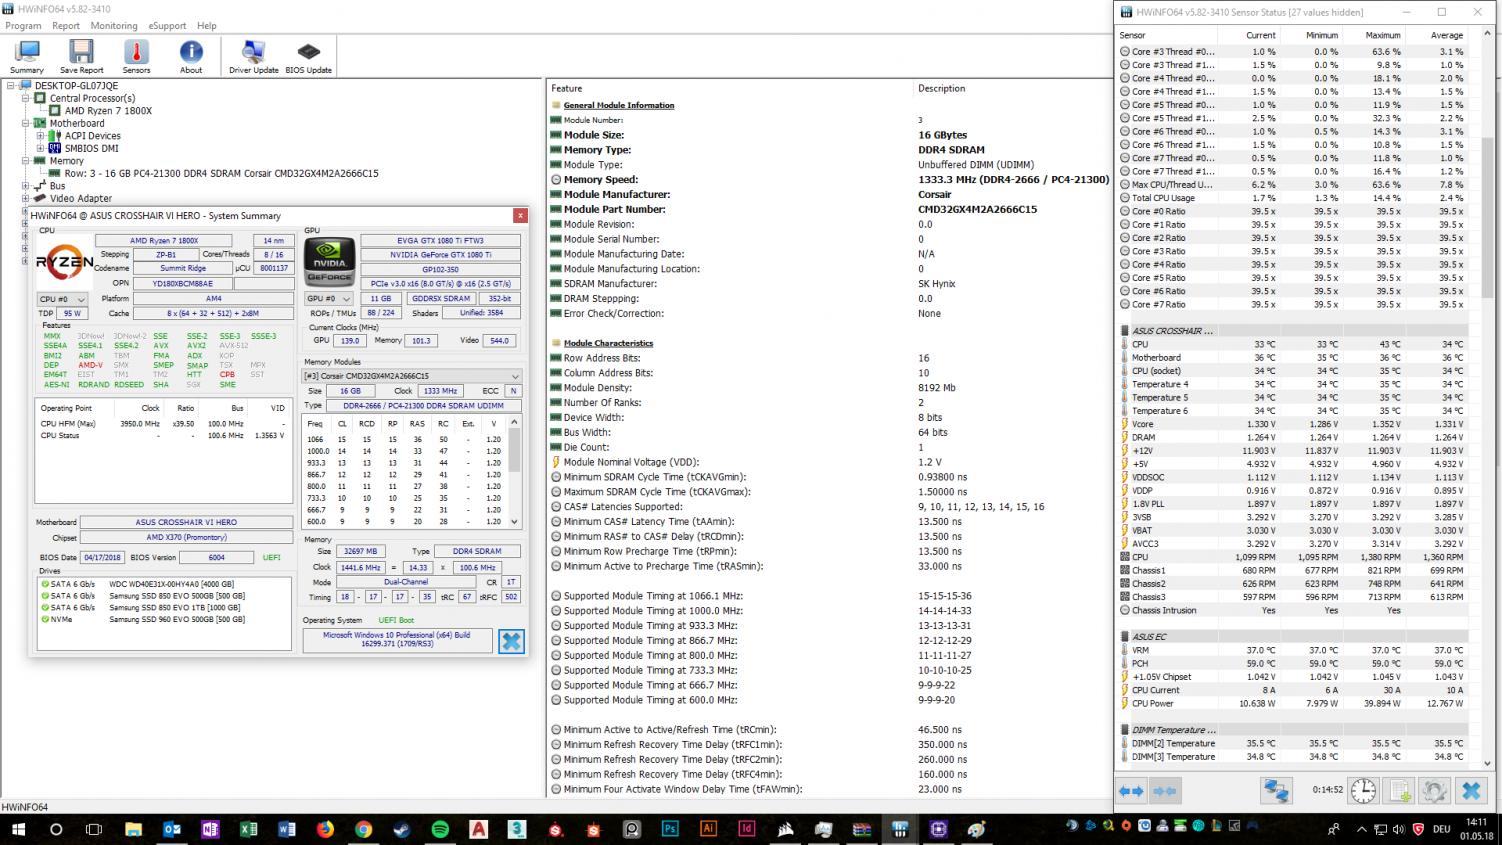Collapse the Memory tree node

[x=26, y=160]
